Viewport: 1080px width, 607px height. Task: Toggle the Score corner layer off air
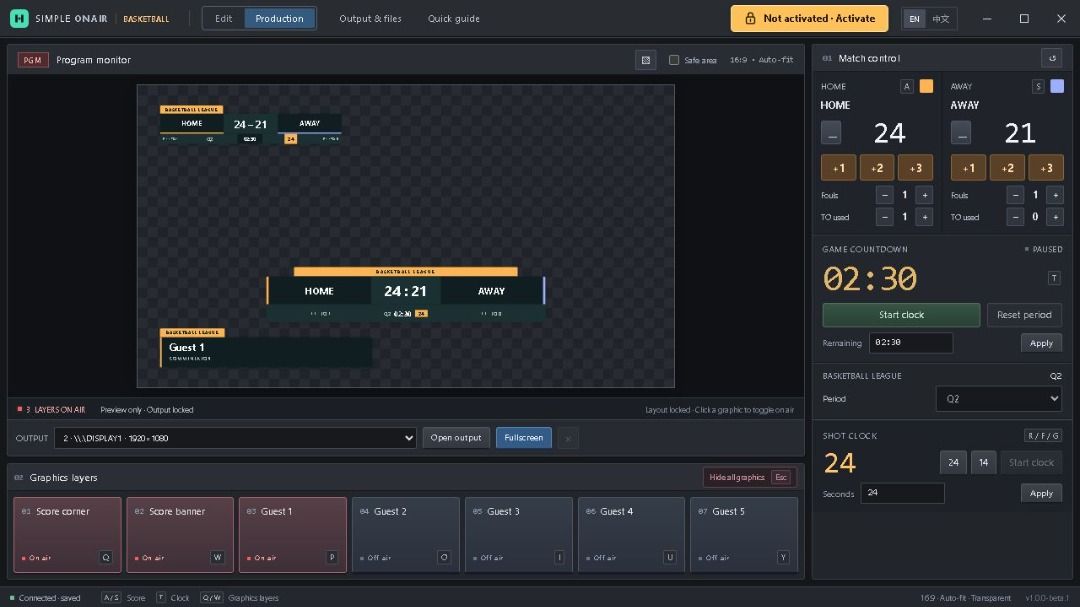click(x=68, y=535)
